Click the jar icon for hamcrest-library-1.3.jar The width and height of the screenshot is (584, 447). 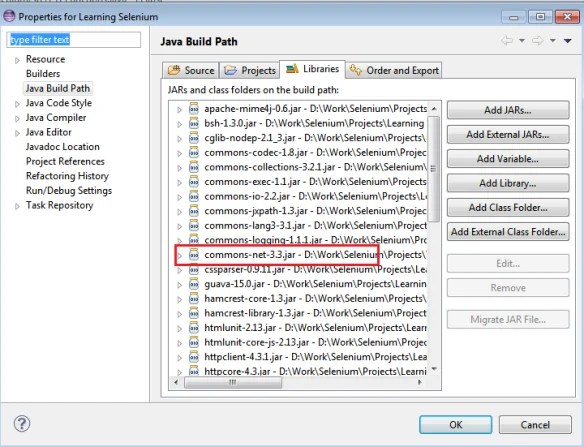tap(194, 313)
